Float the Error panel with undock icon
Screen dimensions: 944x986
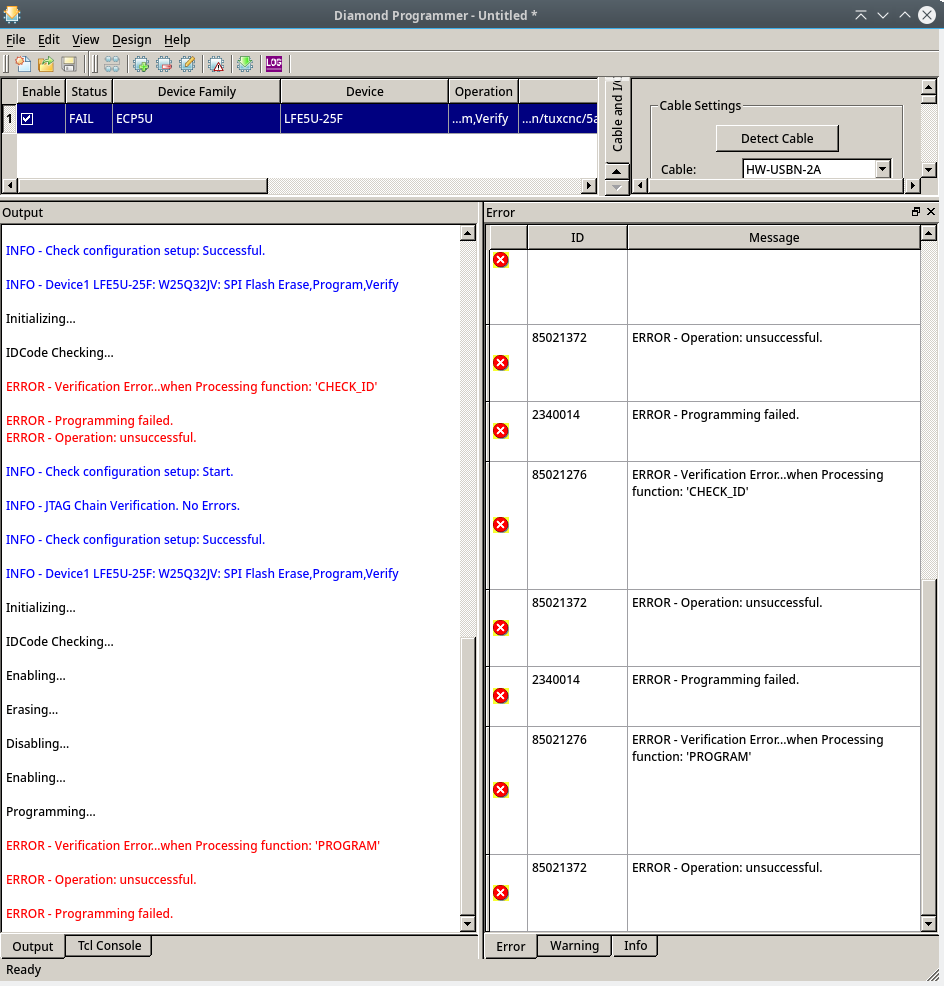coord(916,212)
